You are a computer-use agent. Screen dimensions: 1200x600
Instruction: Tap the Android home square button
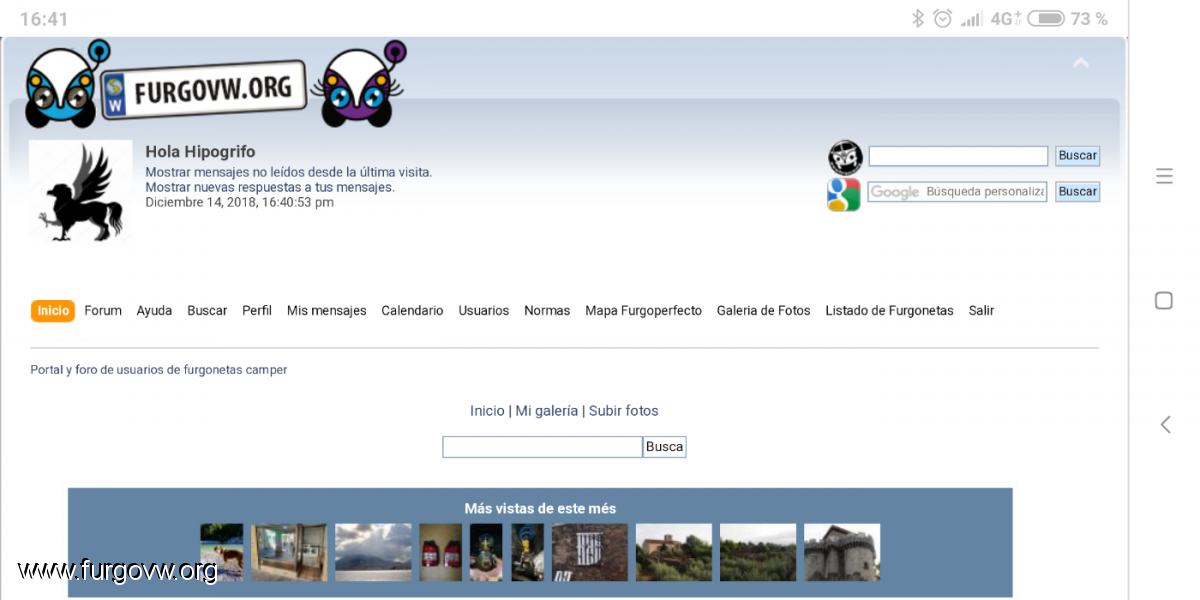point(1164,301)
